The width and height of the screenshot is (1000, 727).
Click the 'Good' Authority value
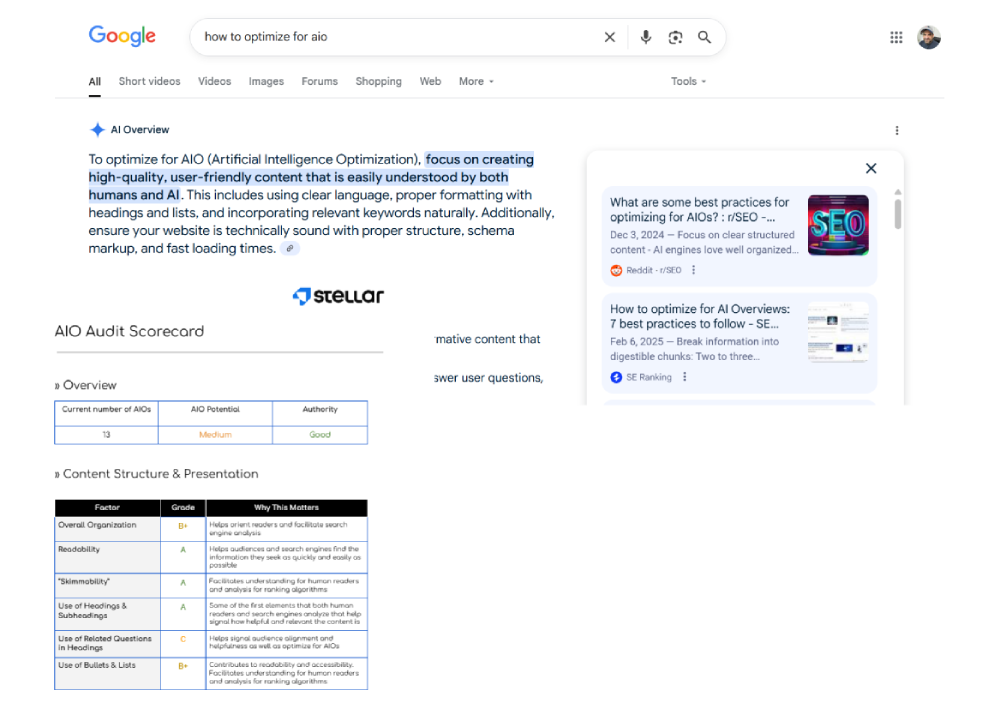(320, 435)
